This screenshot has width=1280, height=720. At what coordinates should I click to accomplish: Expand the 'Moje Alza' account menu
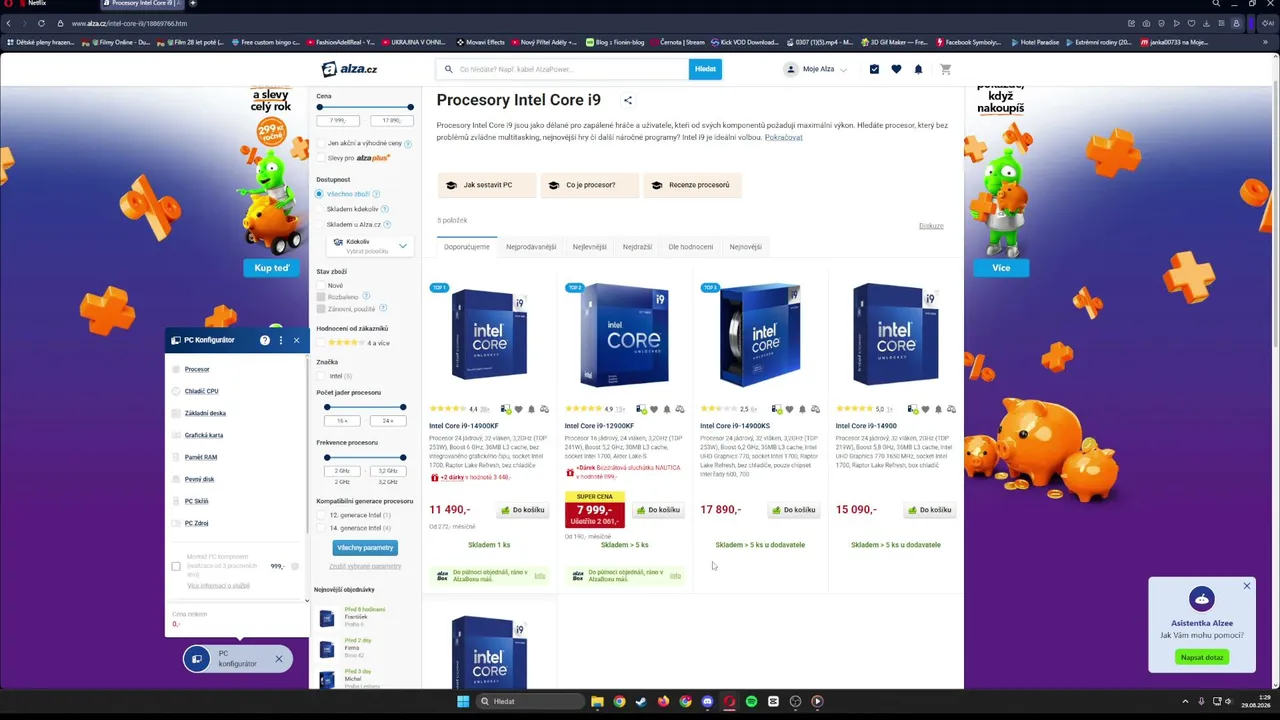pyautogui.click(x=816, y=69)
